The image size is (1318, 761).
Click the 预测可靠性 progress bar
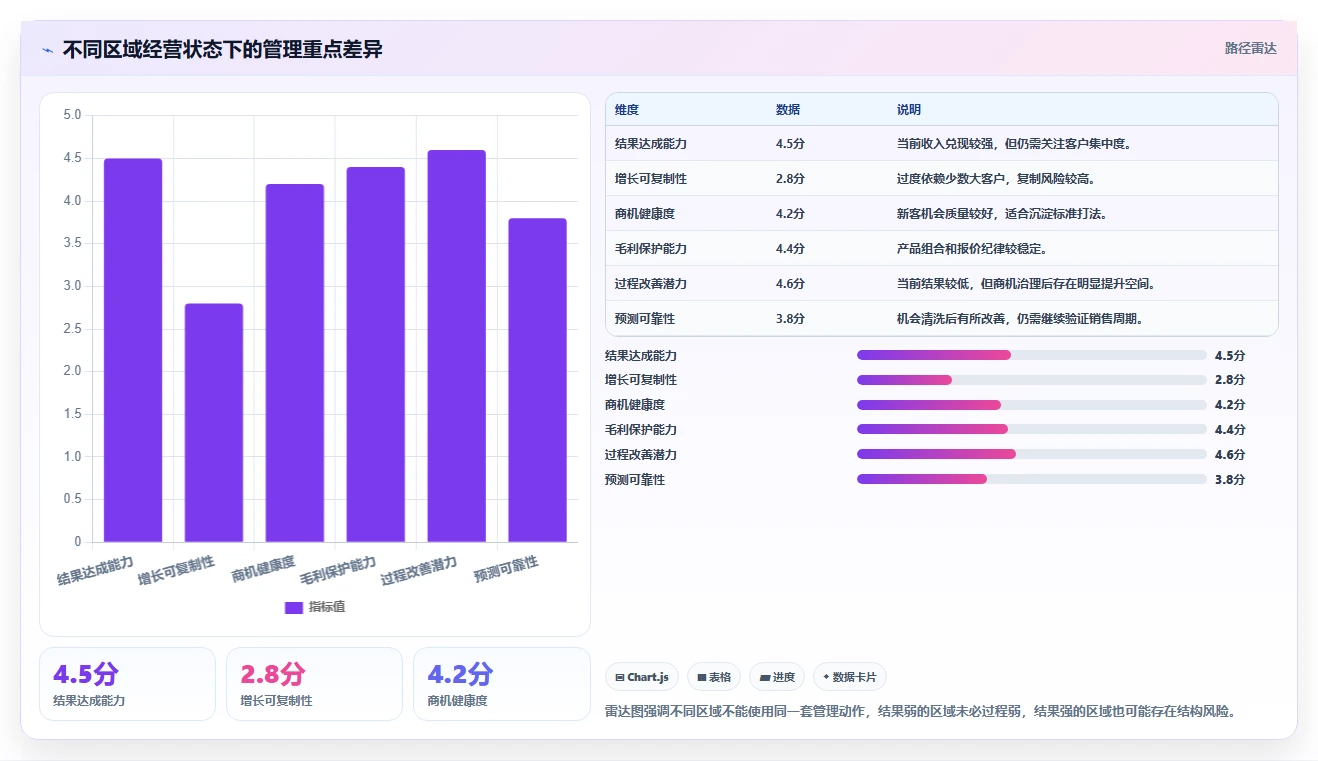click(x=1032, y=479)
